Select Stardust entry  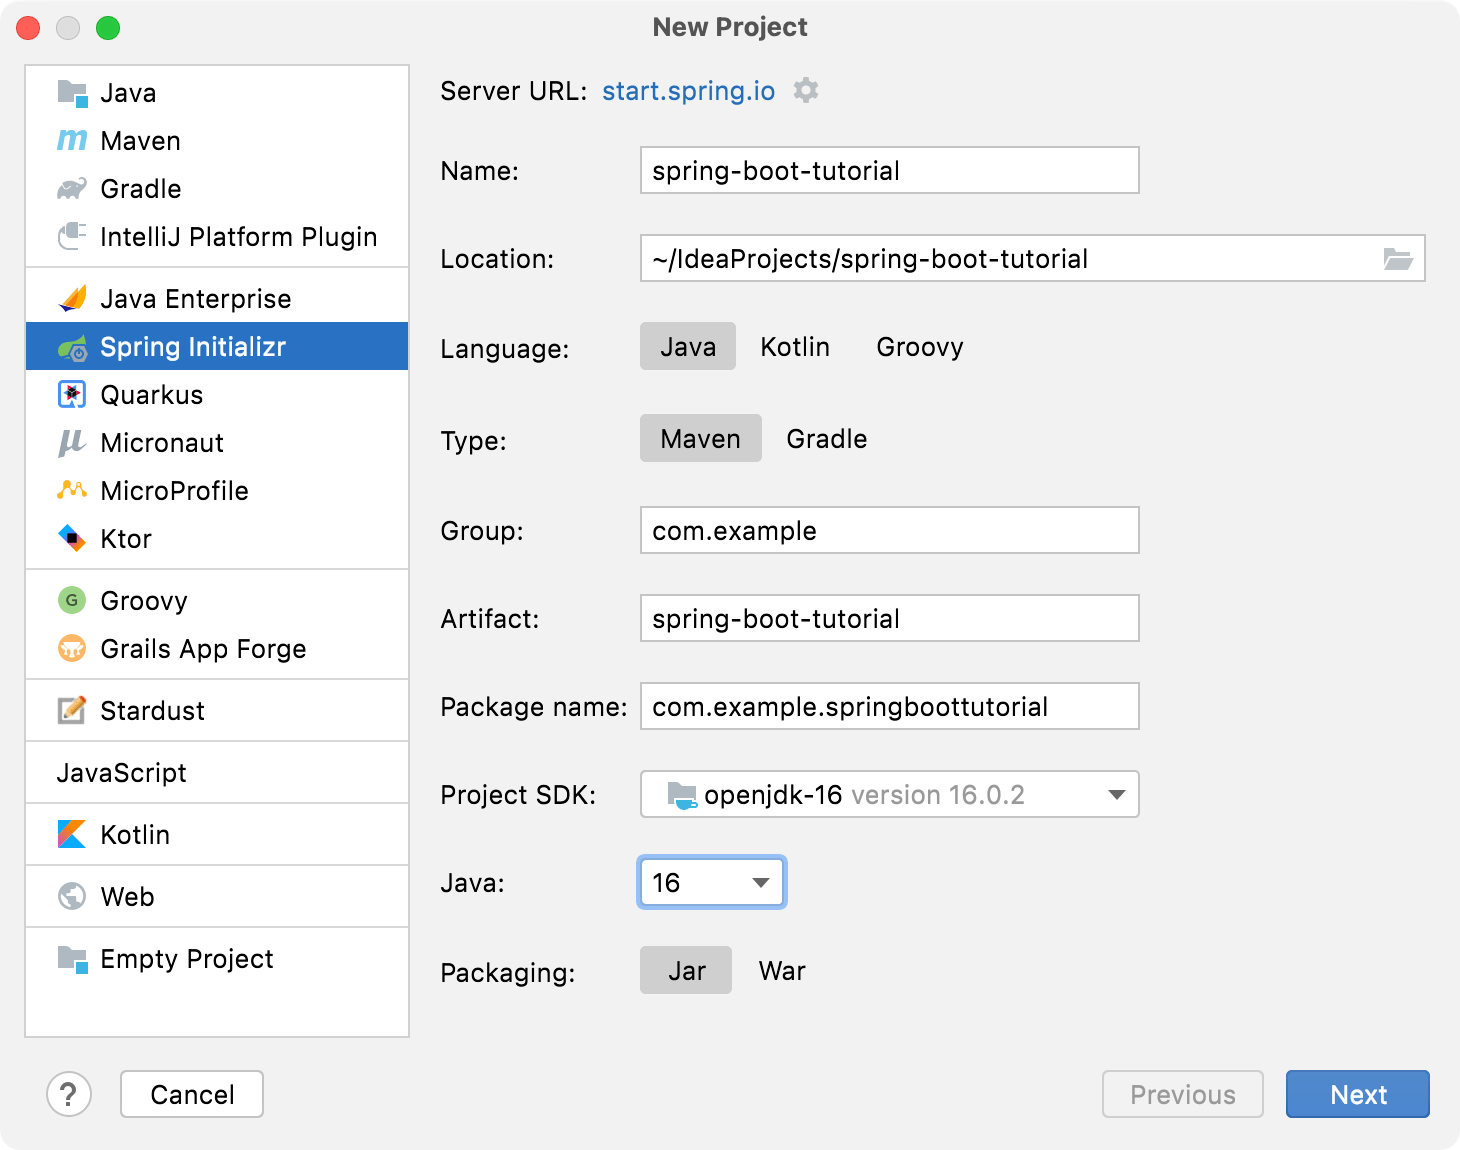tap(217, 711)
